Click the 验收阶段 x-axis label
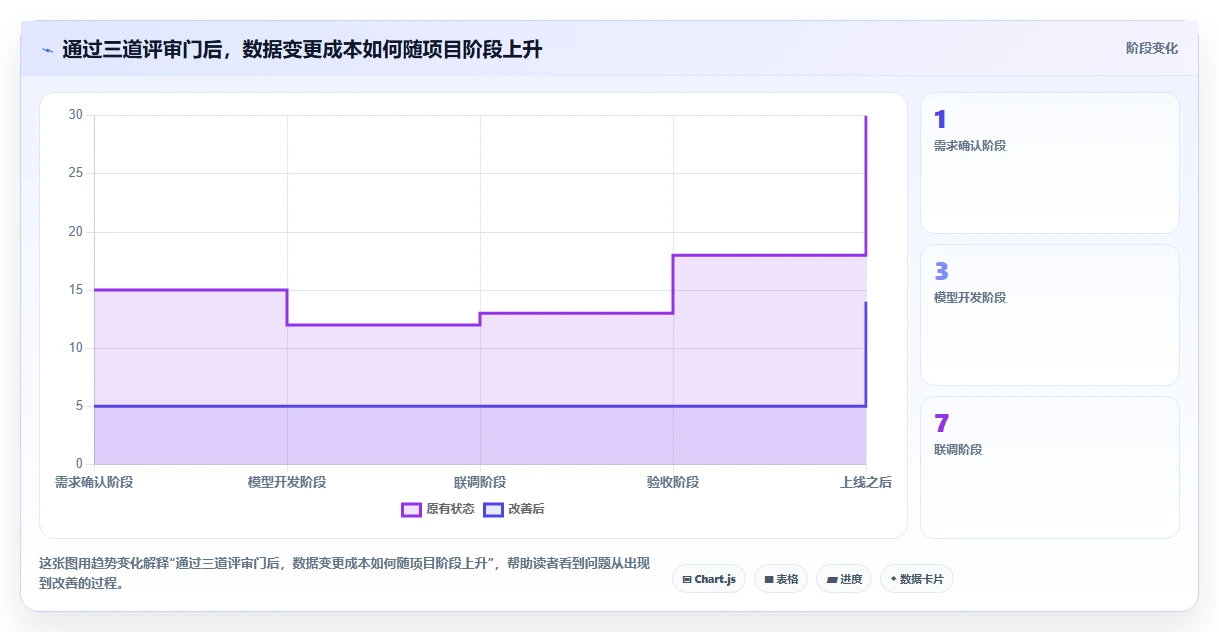Viewport: 1219px width, 632px height. [x=673, y=482]
